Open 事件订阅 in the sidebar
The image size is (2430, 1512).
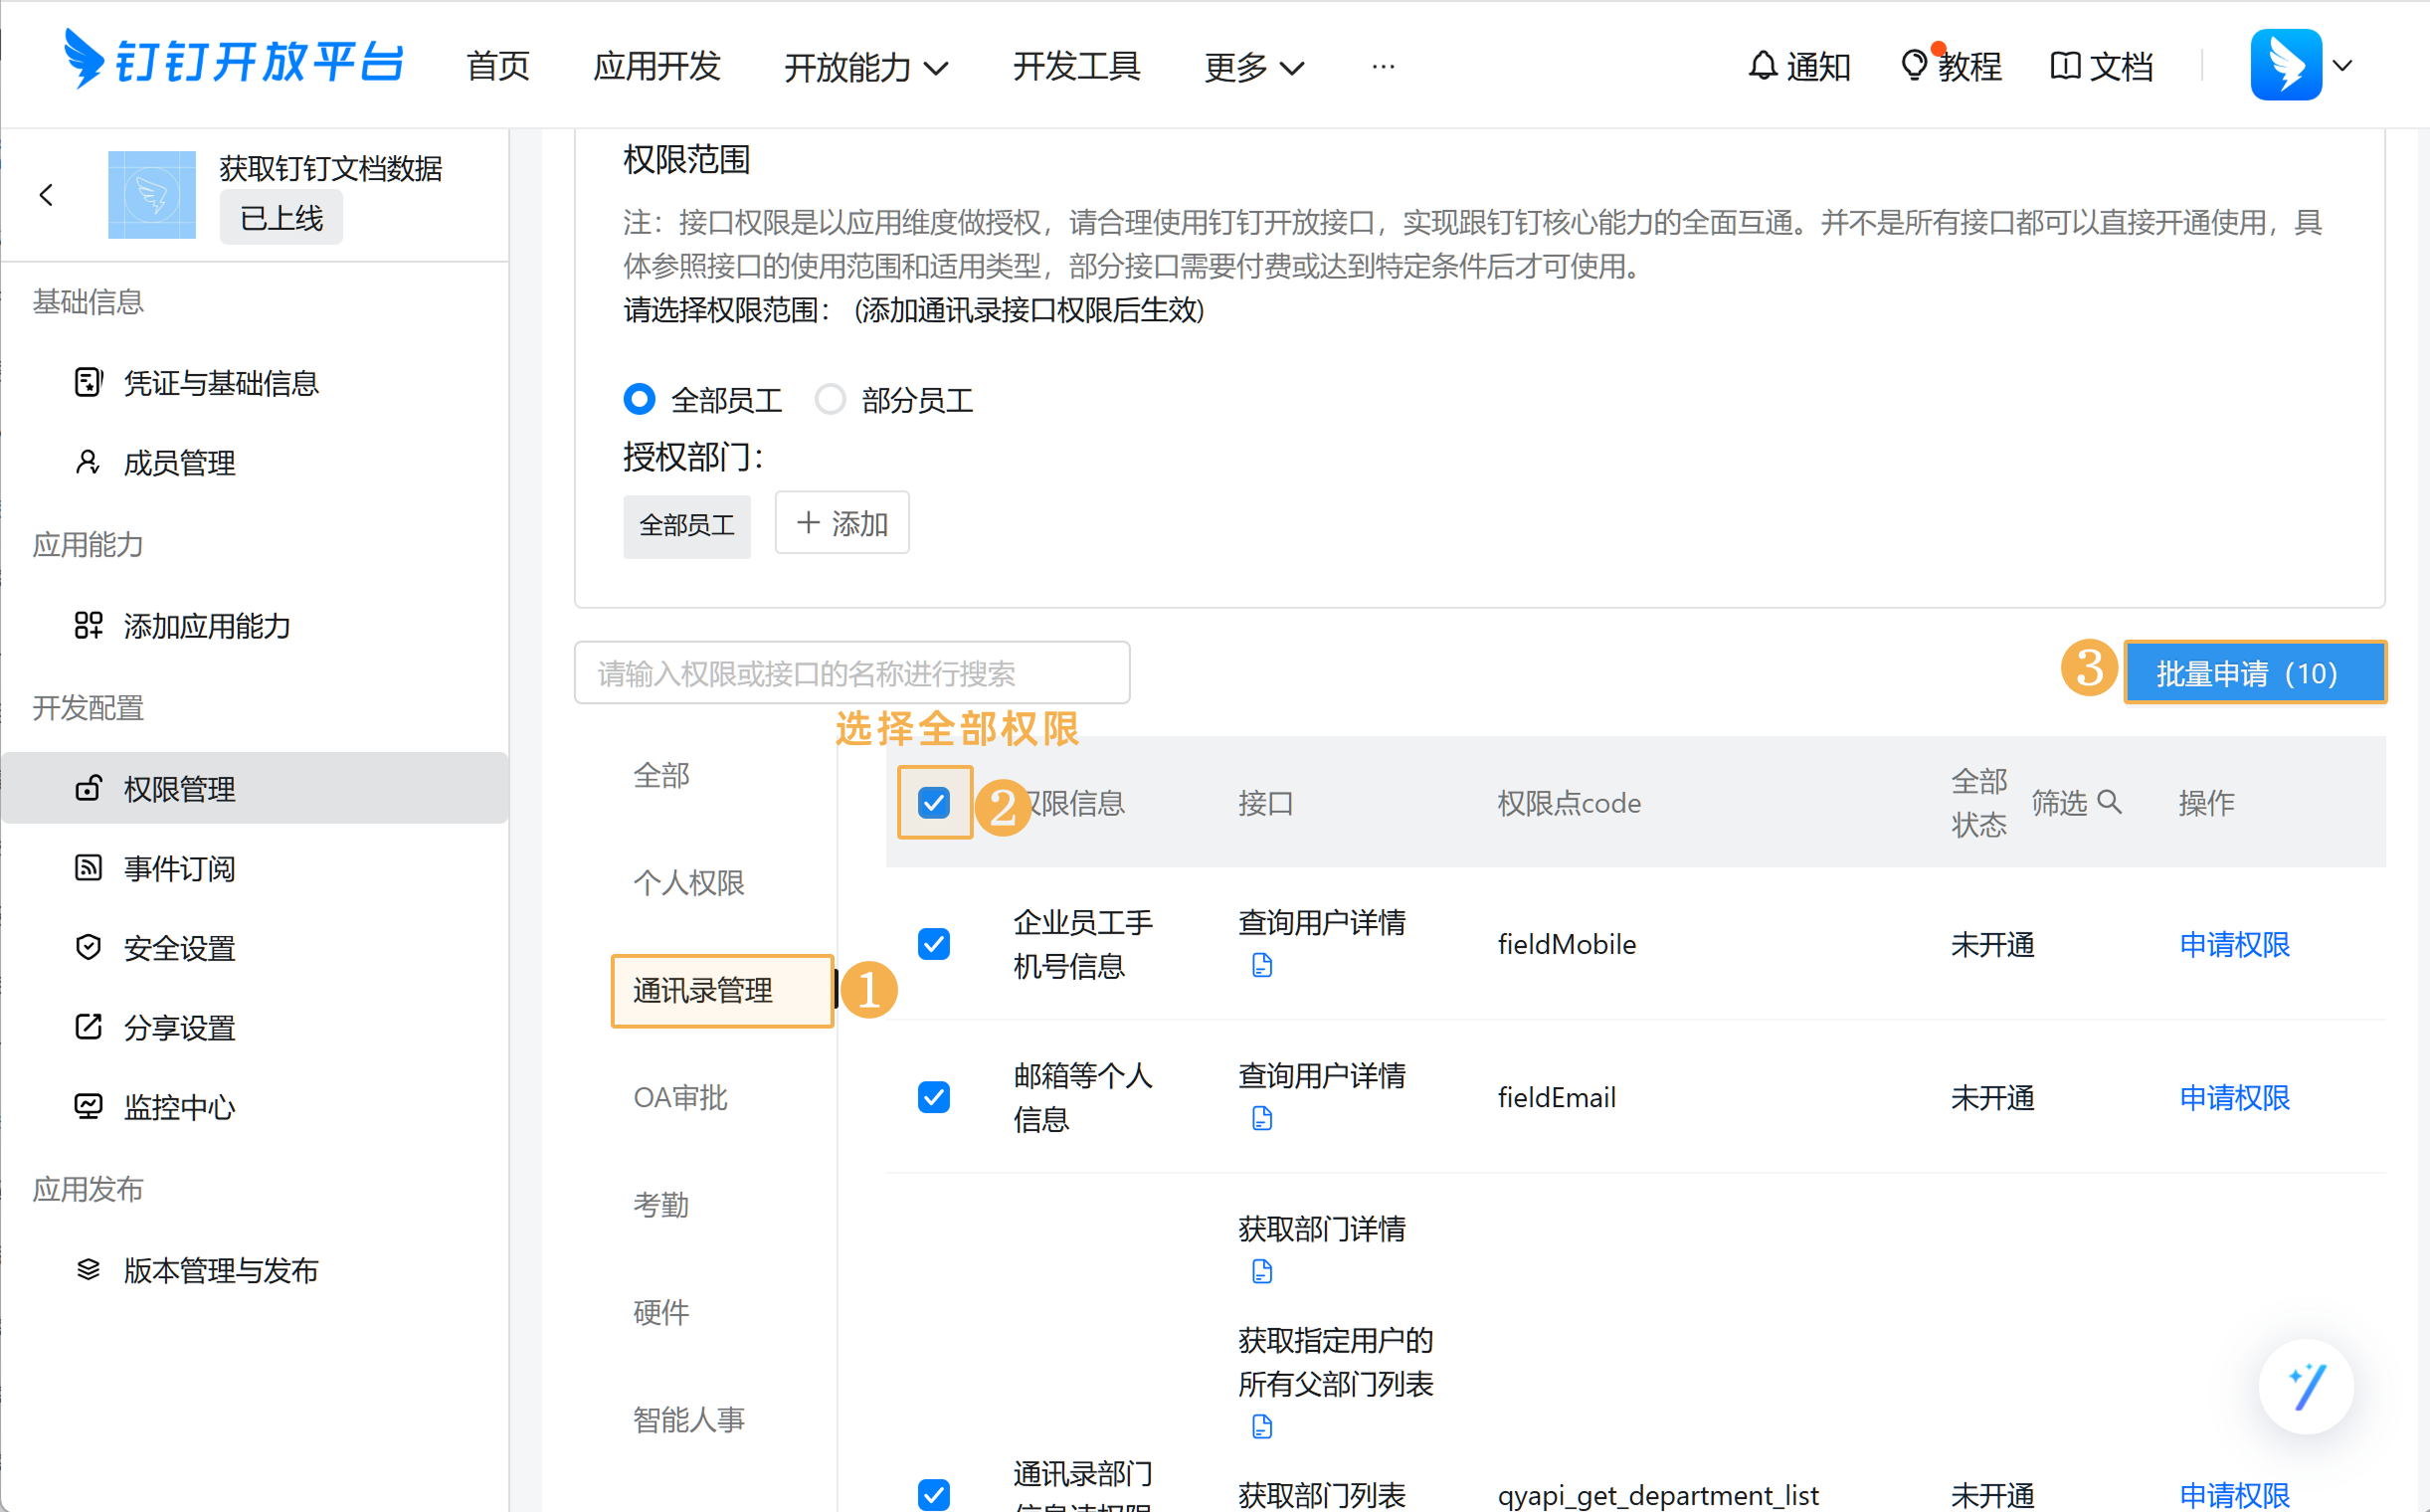coord(179,868)
